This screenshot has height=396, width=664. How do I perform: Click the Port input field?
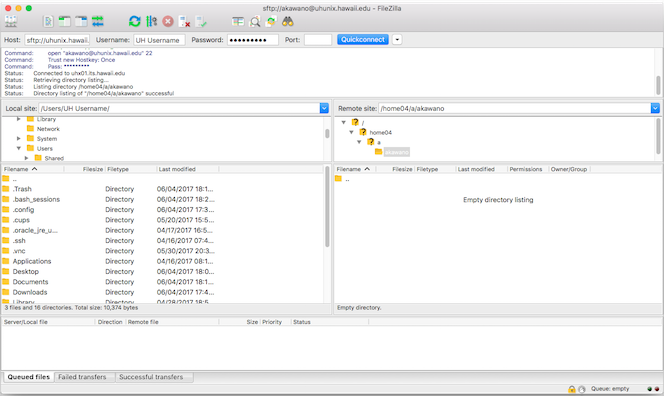pyautogui.click(x=318, y=40)
